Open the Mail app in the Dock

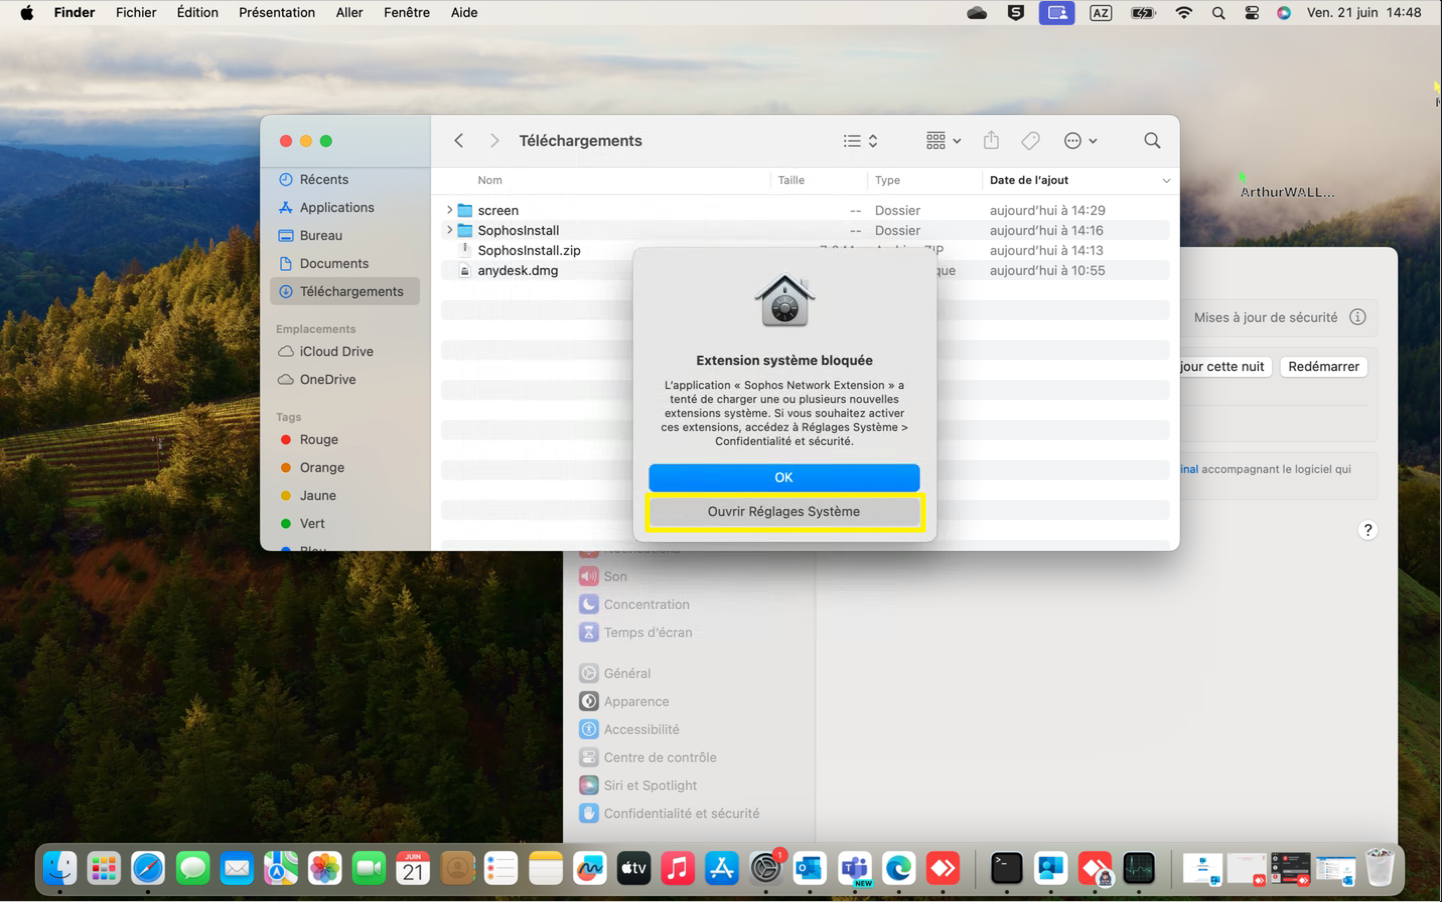click(x=237, y=869)
